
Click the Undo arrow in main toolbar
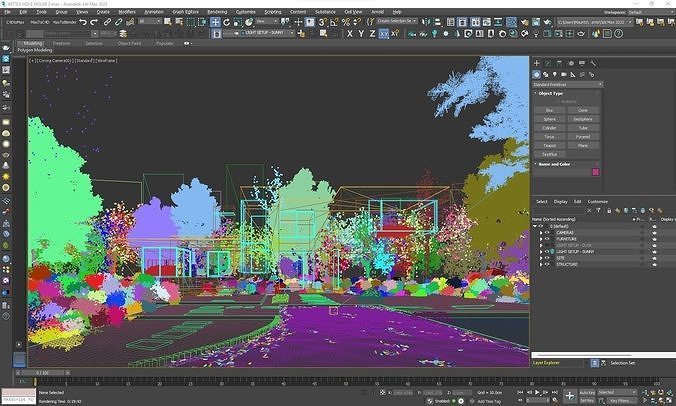83,22
